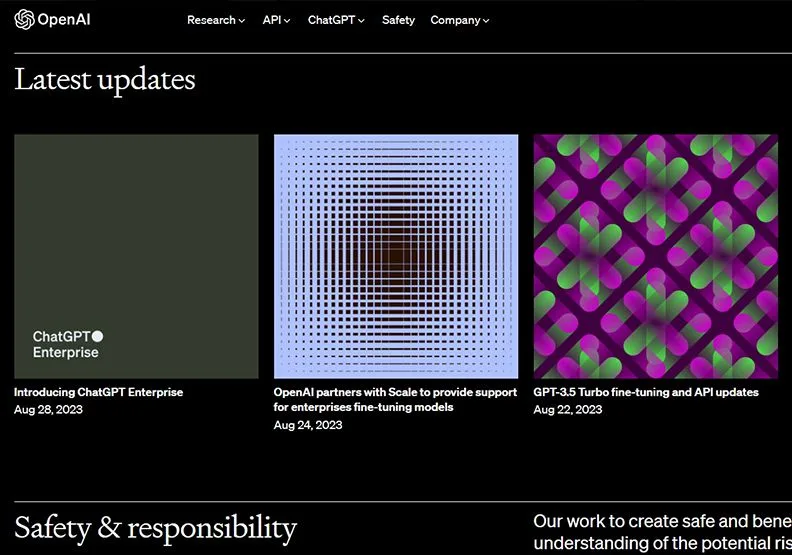
Task: Open the Company menu
Action: [460, 20]
